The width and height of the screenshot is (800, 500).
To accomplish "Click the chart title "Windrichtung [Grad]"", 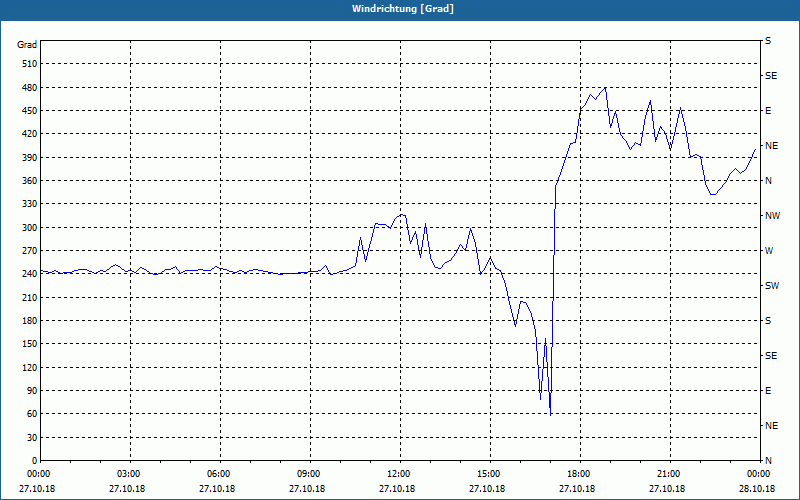I will pyautogui.click(x=403, y=9).
